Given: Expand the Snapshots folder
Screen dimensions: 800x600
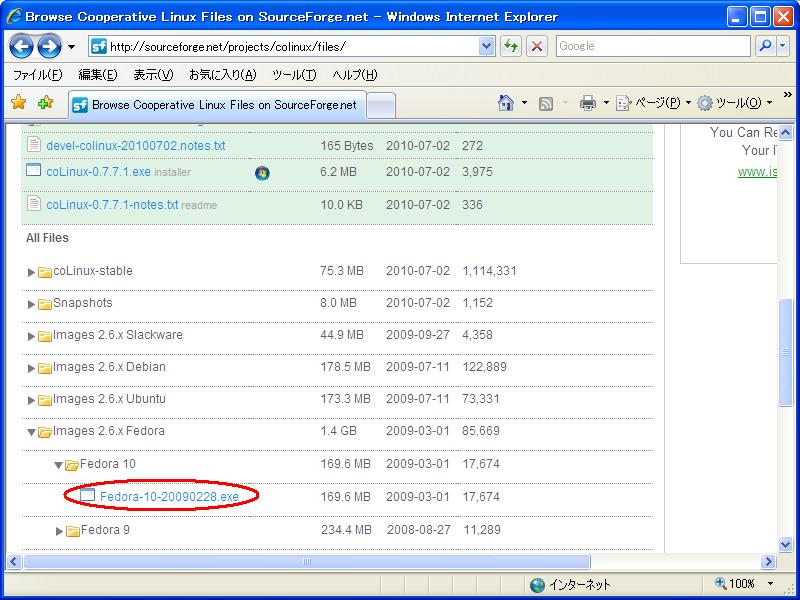Looking at the screenshot, I should pyautogui.click(x=32, y=304).
